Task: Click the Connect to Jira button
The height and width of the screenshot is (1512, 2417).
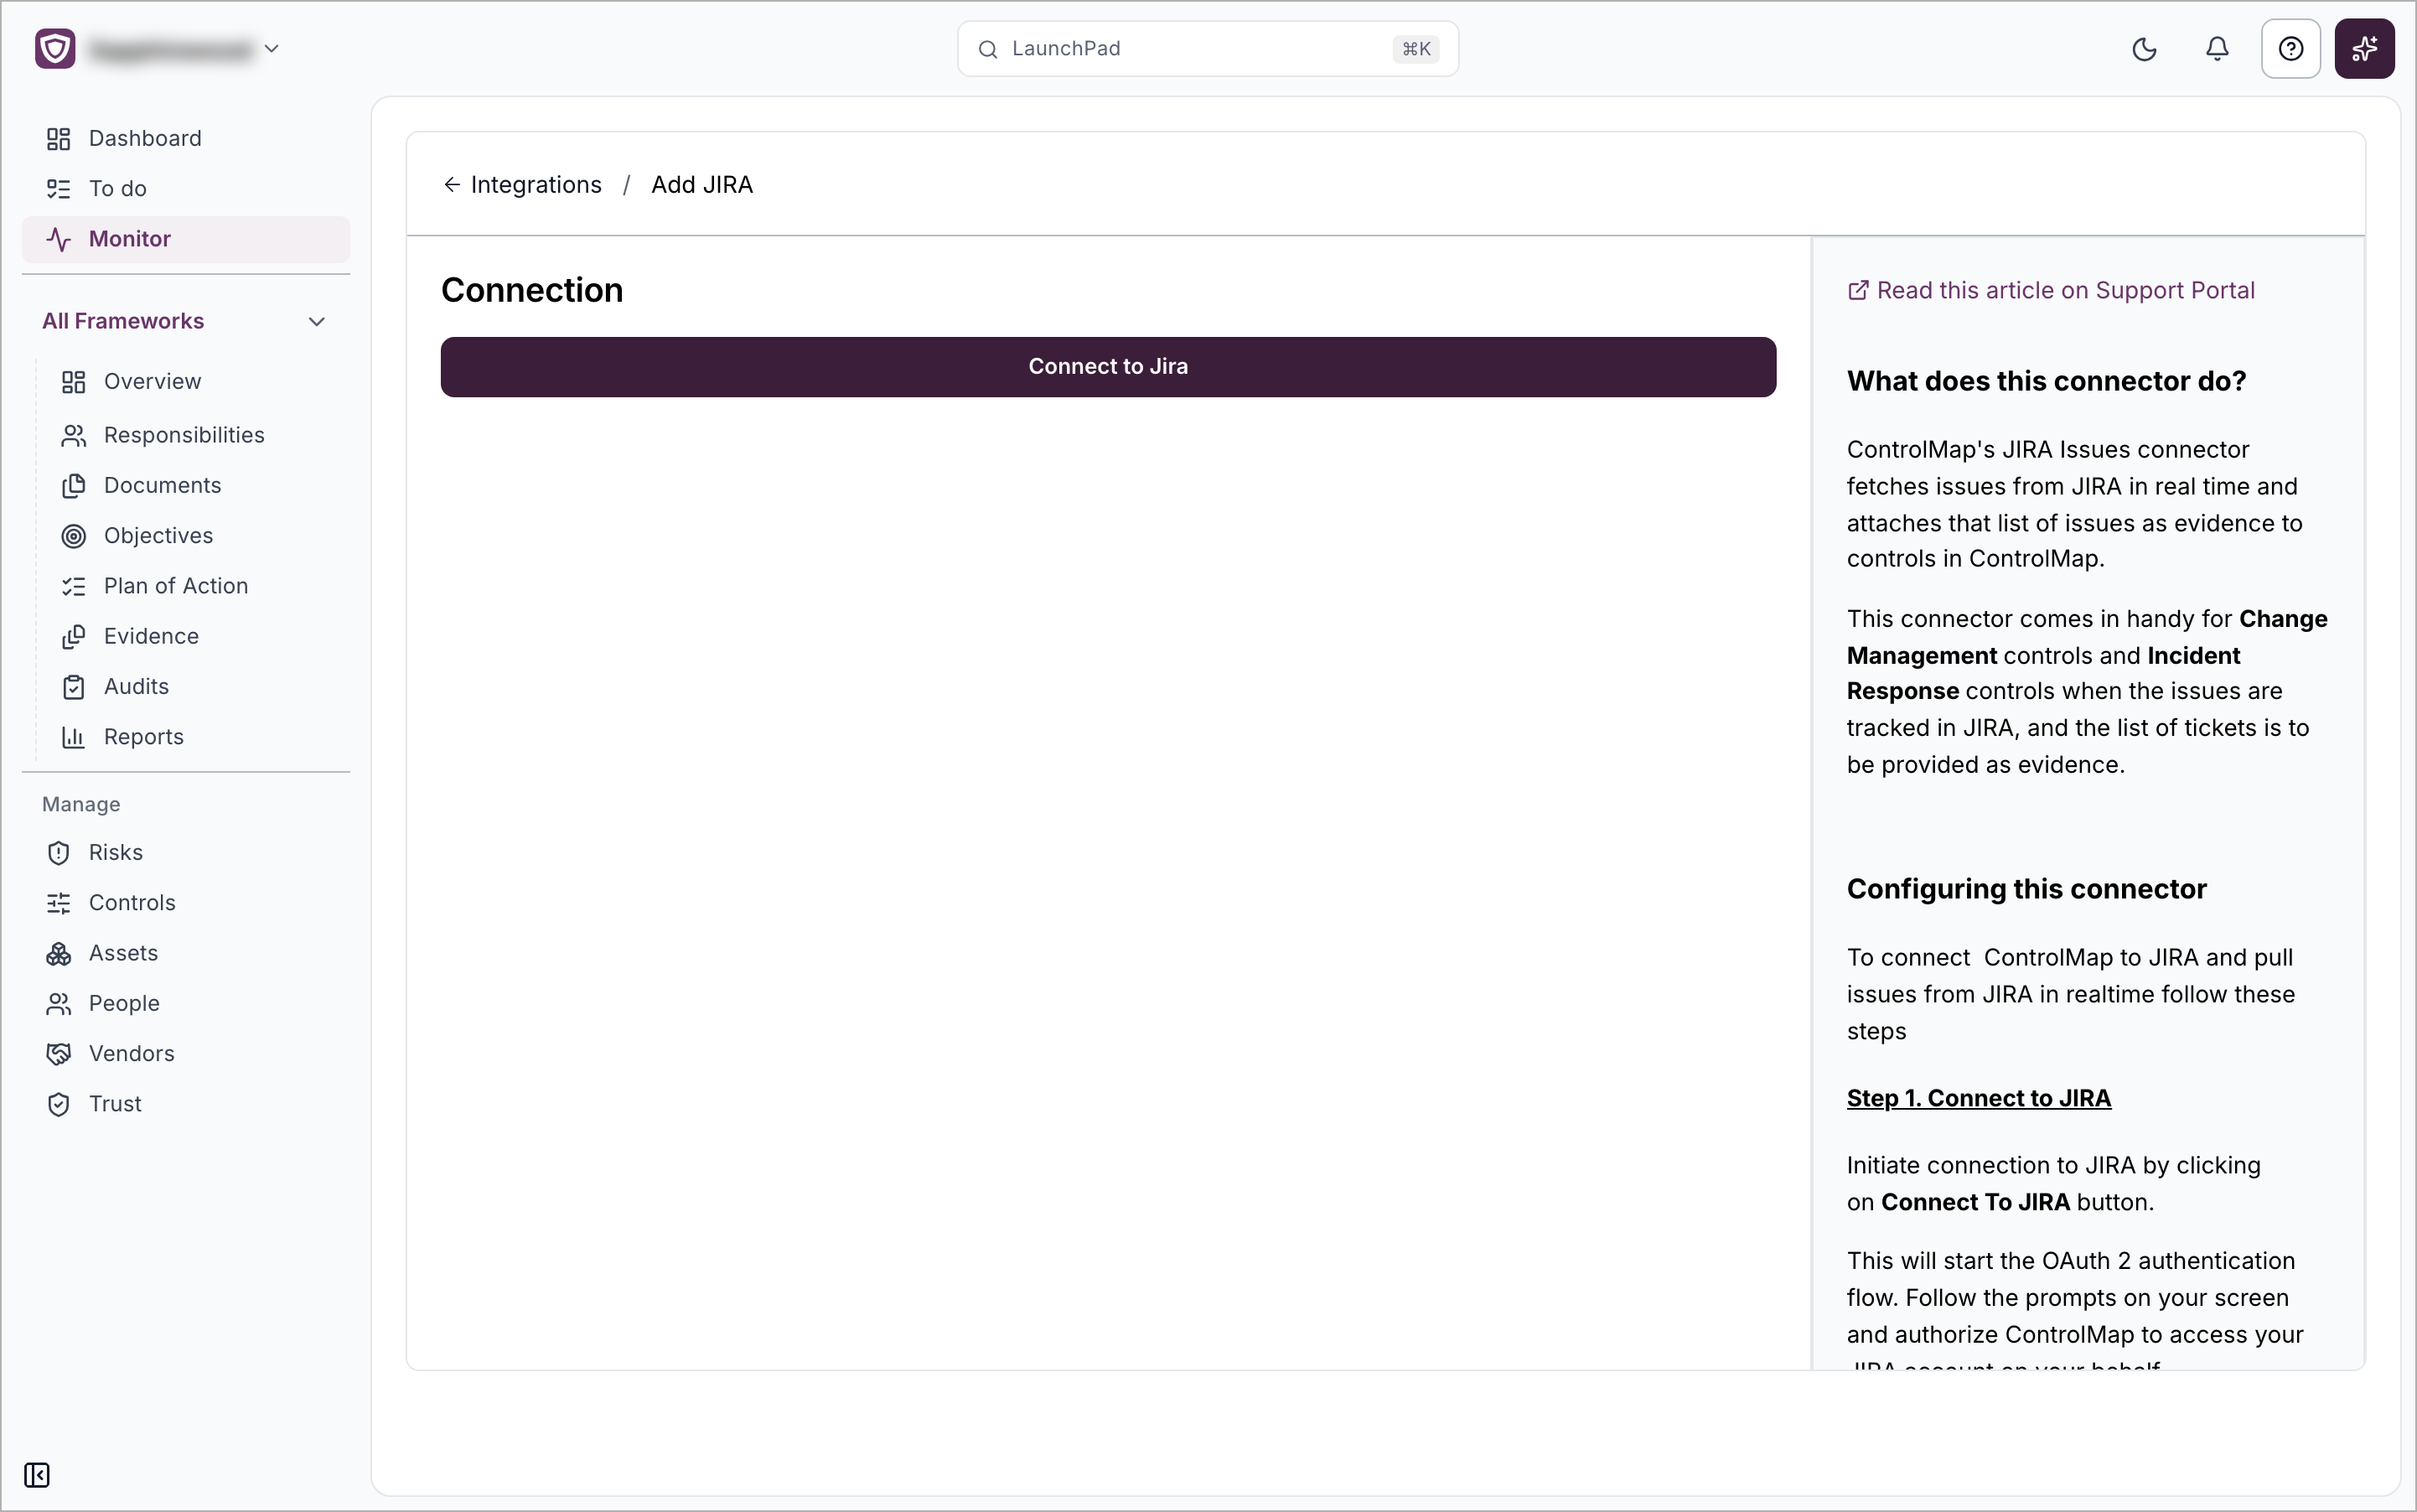Action: (x=1108, y=367)
